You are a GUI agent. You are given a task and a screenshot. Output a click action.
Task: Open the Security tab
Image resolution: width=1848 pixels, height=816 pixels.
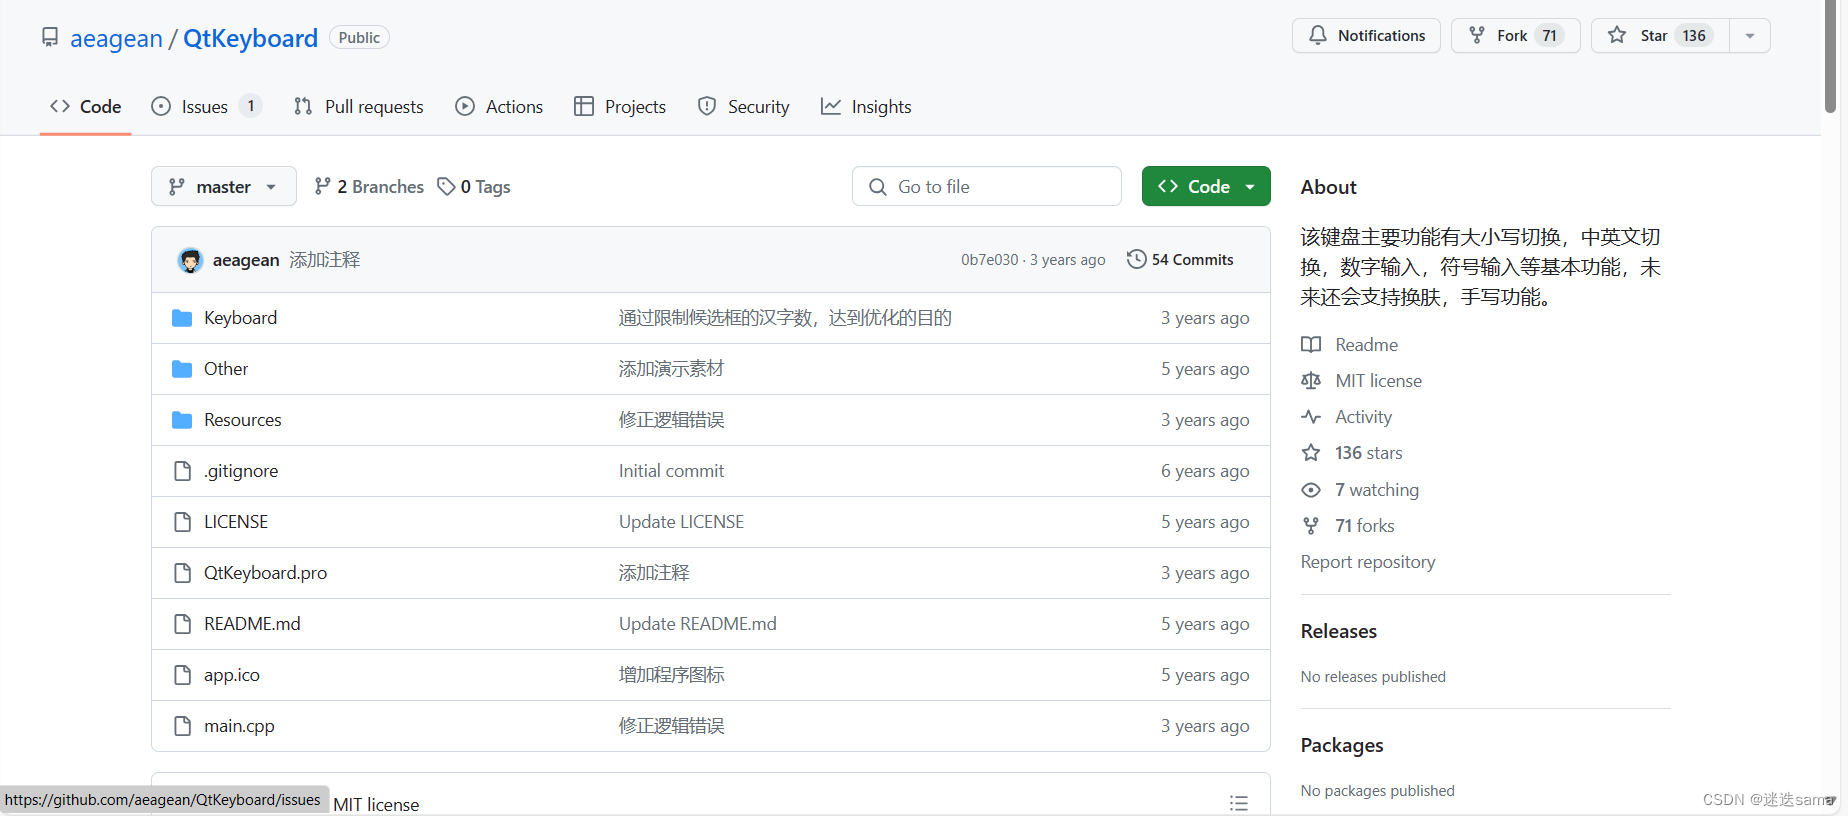744,107
